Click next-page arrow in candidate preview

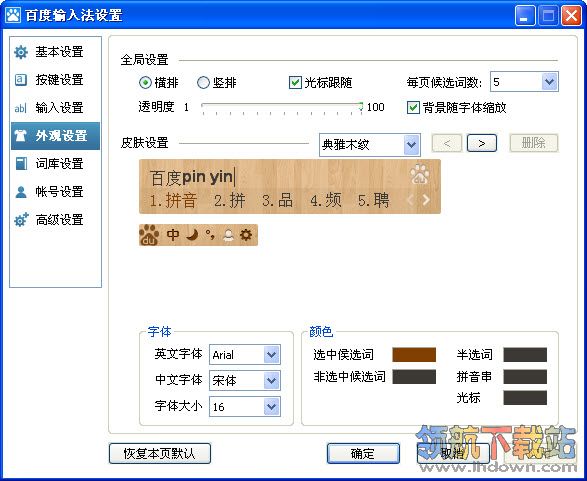426,200
